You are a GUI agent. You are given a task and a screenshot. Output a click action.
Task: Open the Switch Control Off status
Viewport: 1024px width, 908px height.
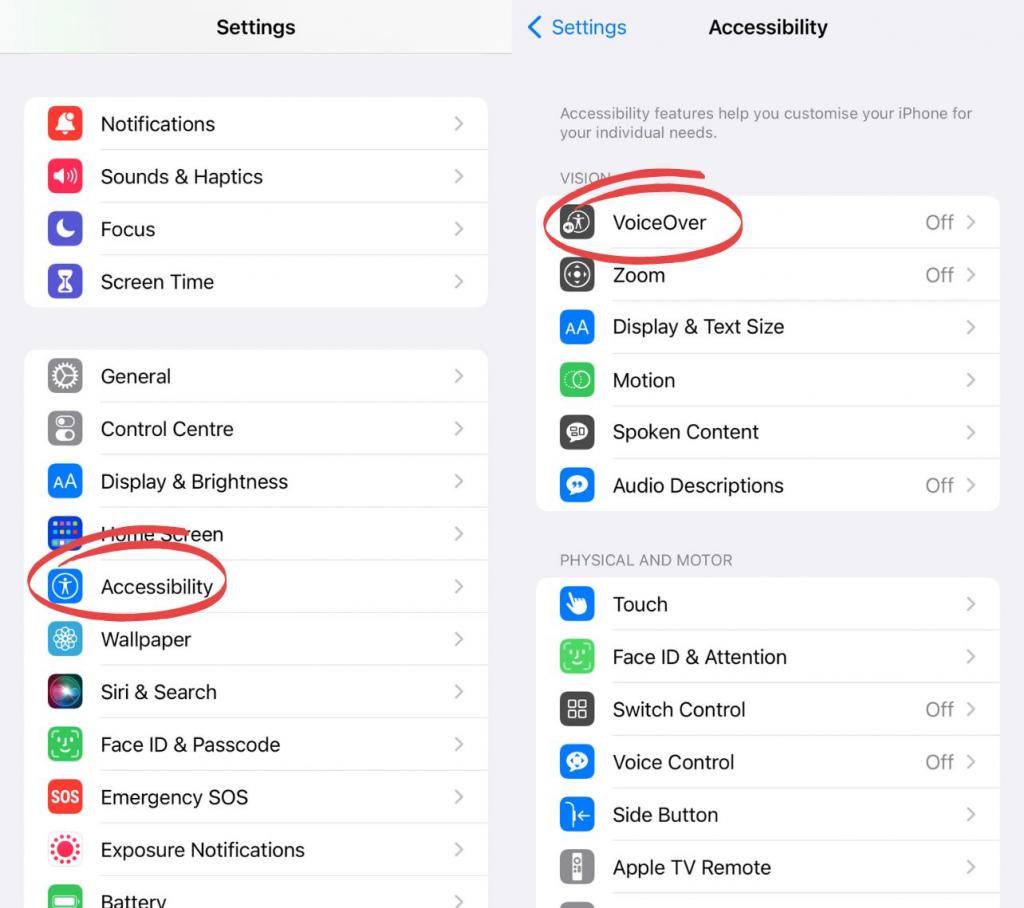tap(939, 709)
